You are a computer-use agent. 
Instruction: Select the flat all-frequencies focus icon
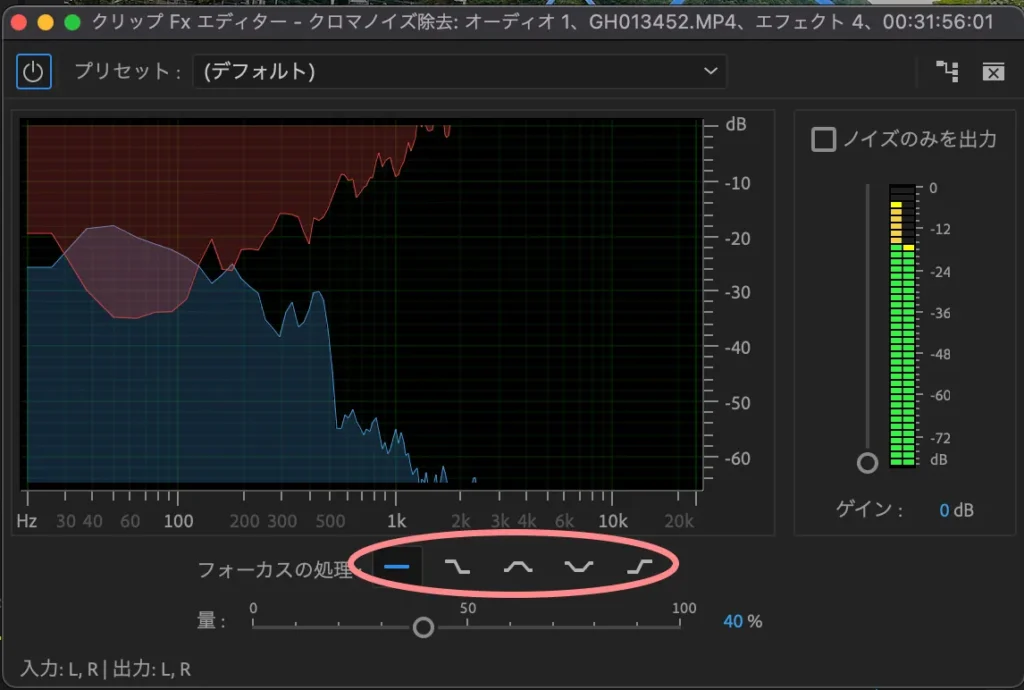pos(397,567)
